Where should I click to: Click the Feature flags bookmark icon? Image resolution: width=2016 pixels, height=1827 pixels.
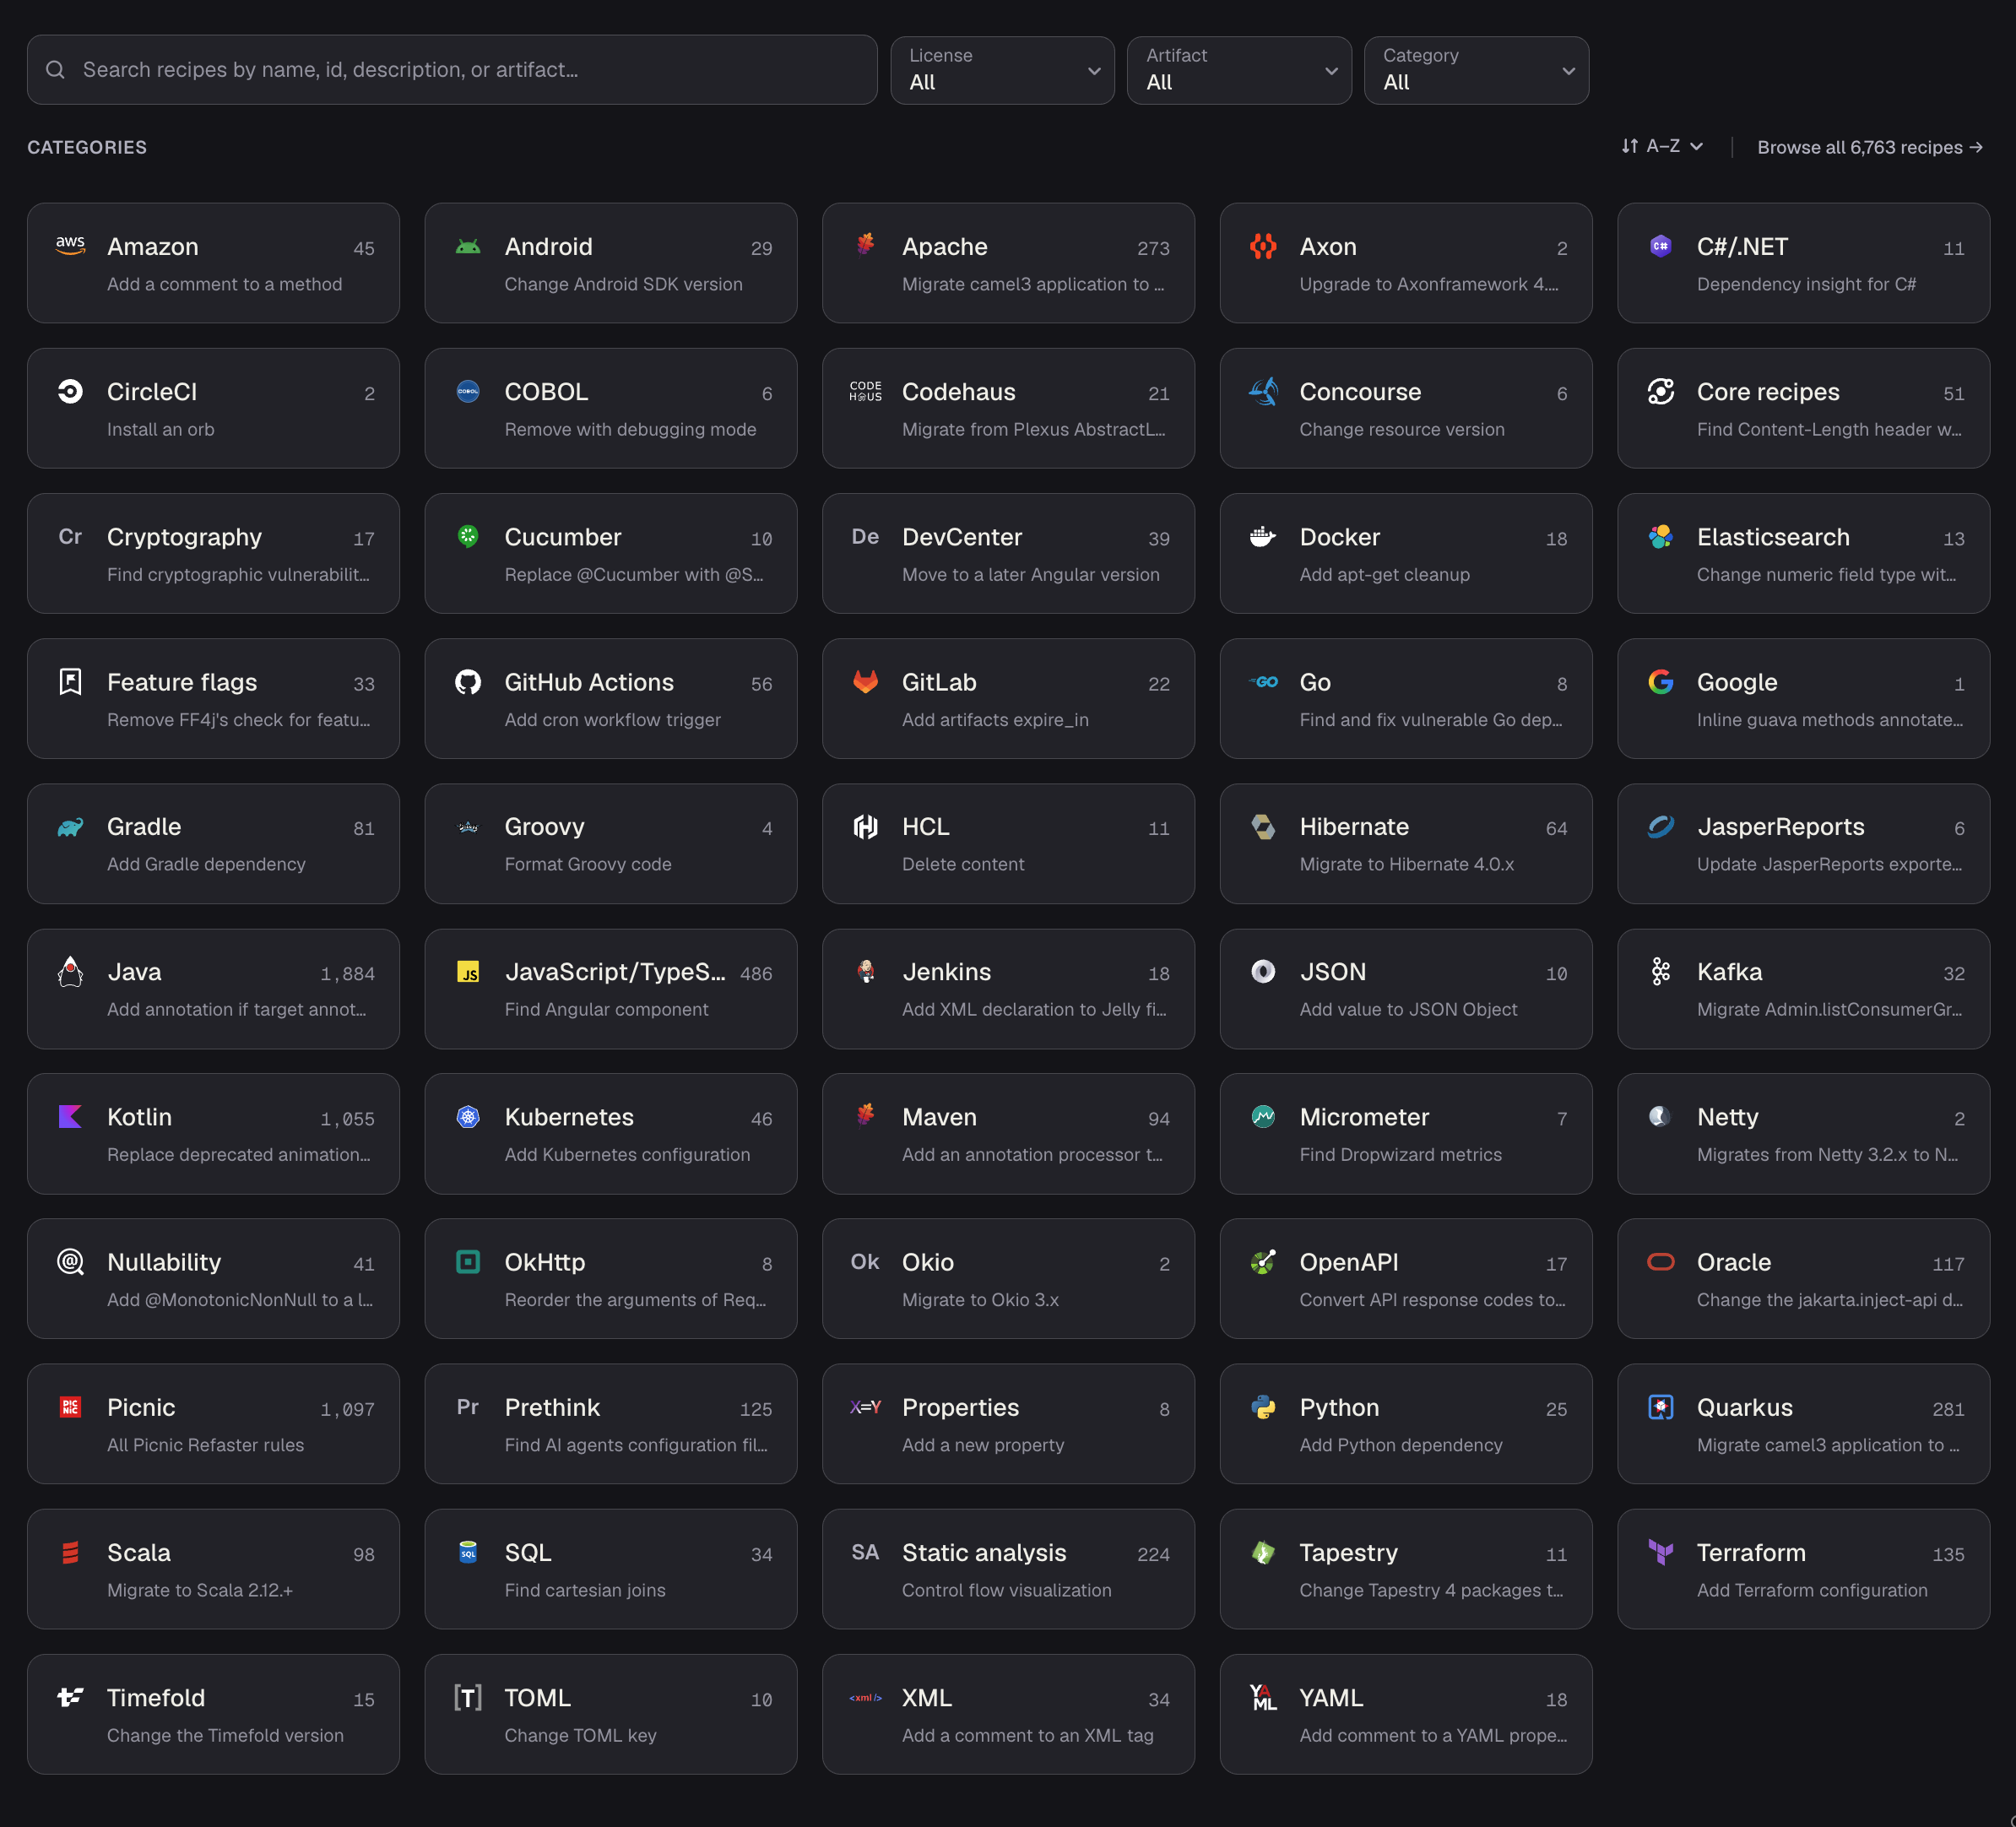point(70,682)
